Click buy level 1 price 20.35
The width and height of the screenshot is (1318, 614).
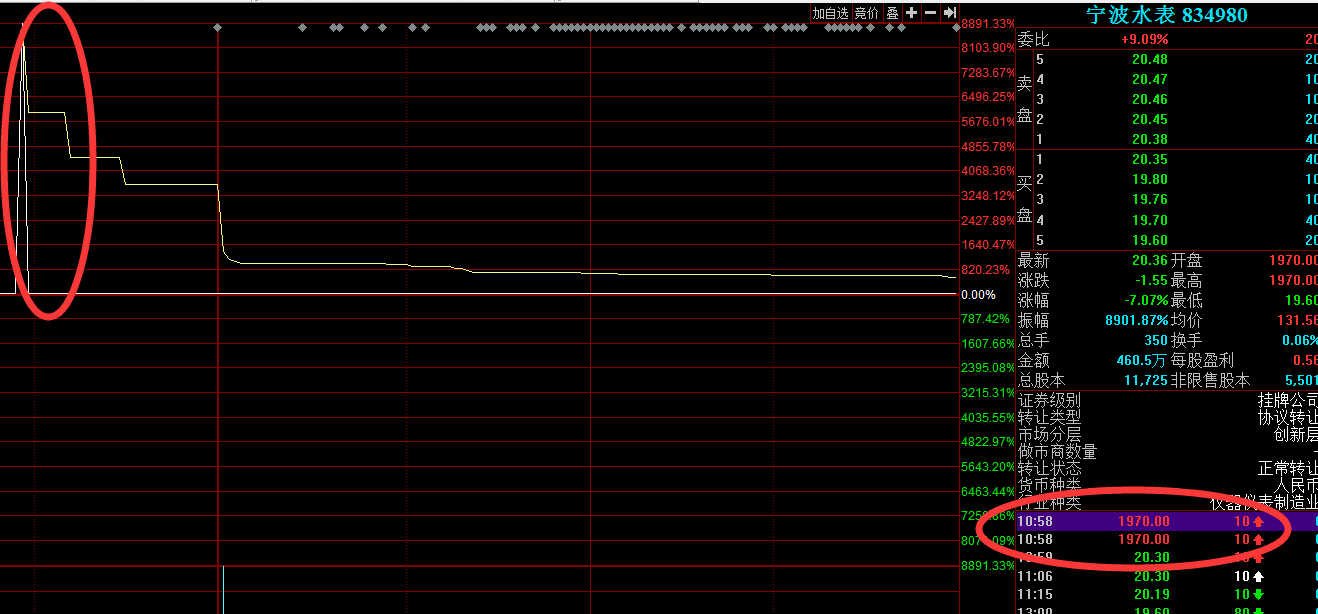(1149, 159)
